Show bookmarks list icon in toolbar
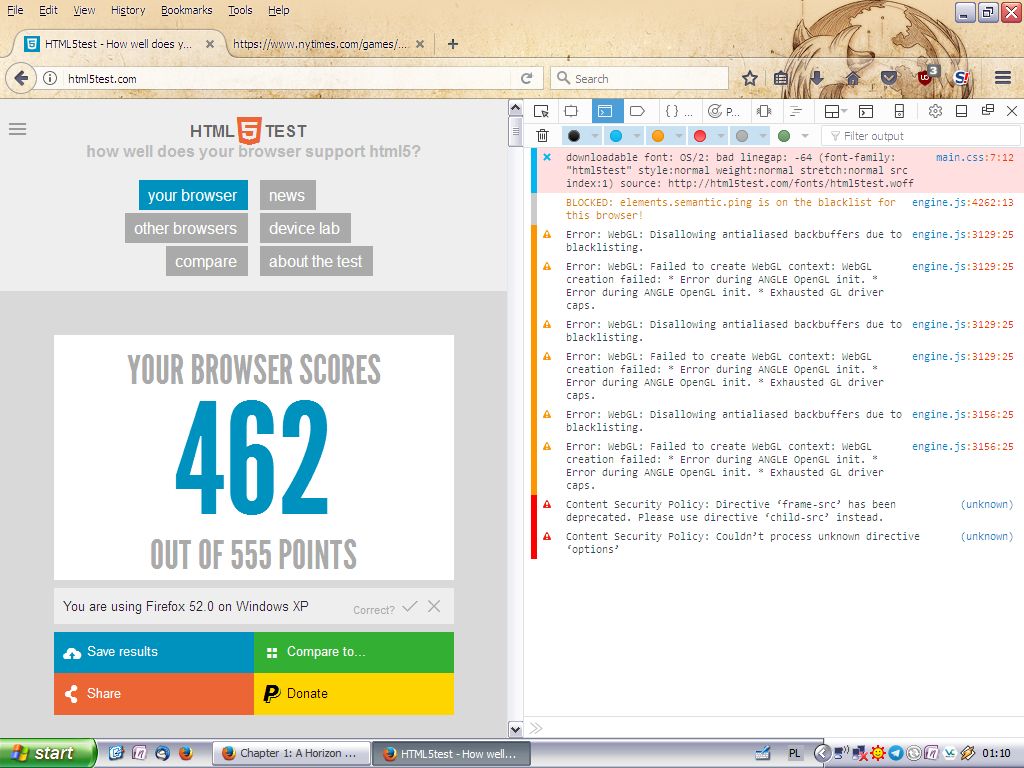This screenshot has height=768, width=1024. [780, 78]
